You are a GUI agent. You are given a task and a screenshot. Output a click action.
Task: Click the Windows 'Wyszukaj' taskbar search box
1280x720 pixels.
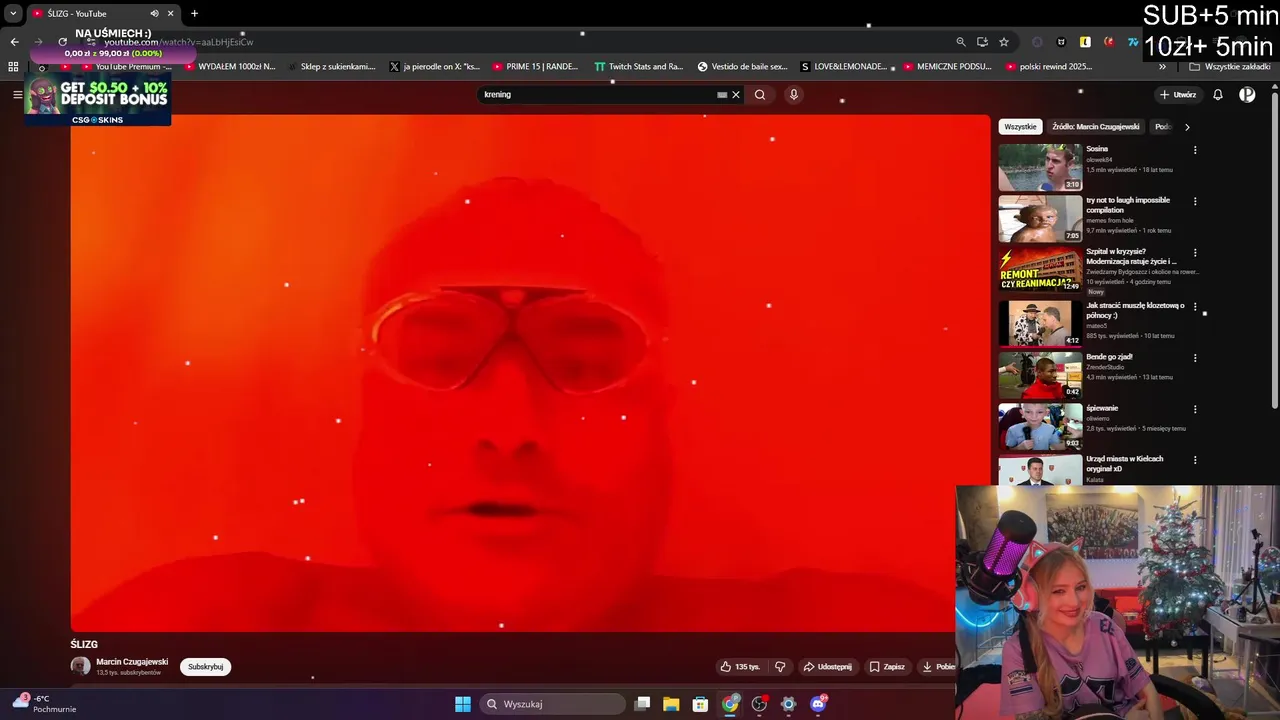tap(552, 704)
